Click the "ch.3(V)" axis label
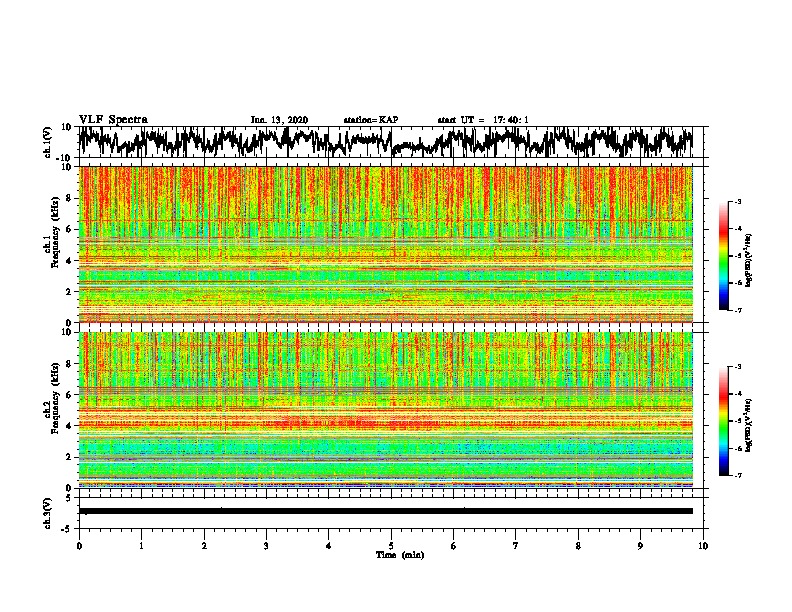 [48, 513]
